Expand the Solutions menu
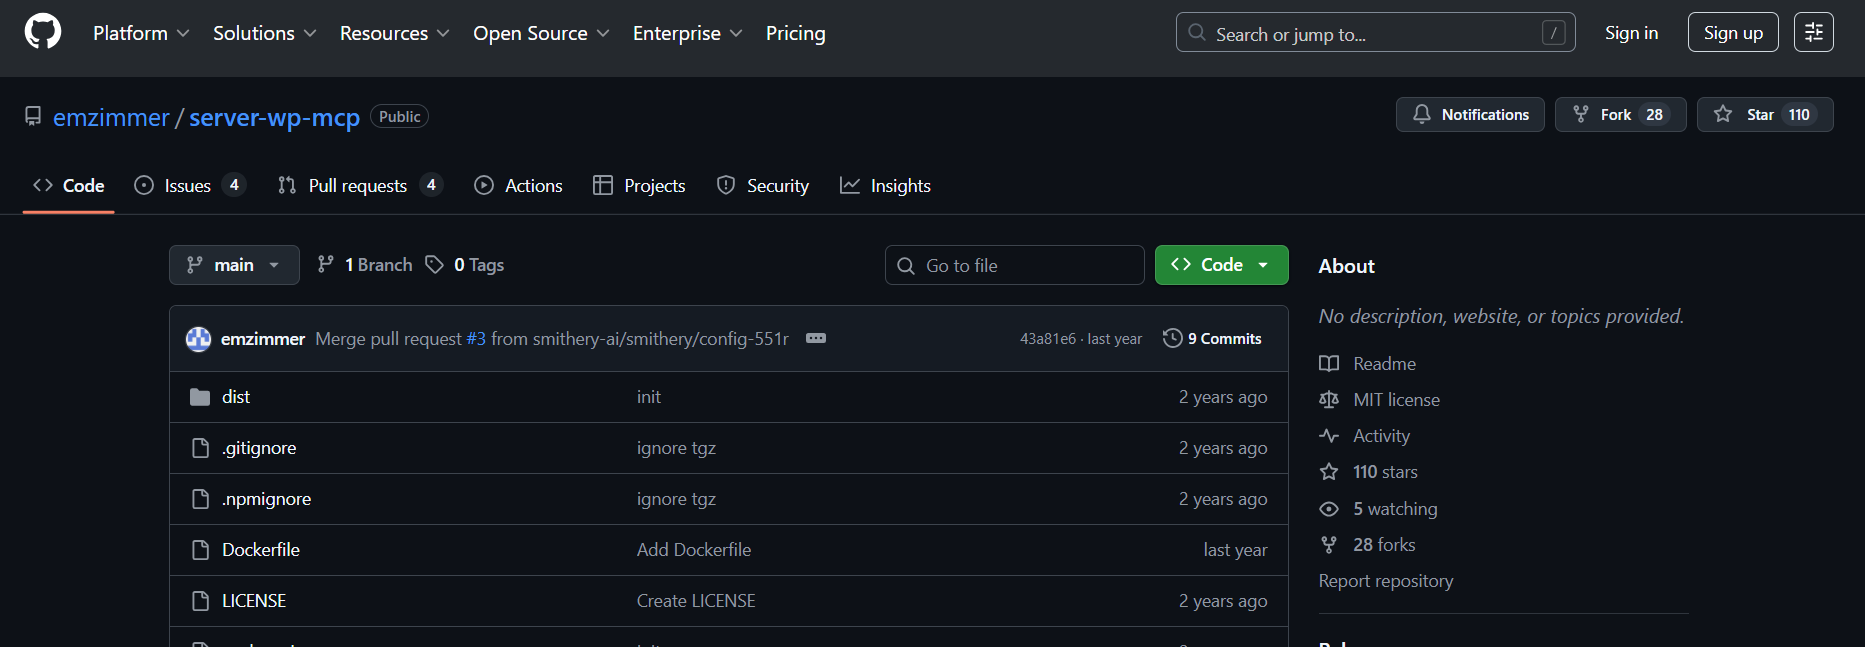Image resolution: width=1865 pixels, height=647 pixels. [264, 33]
